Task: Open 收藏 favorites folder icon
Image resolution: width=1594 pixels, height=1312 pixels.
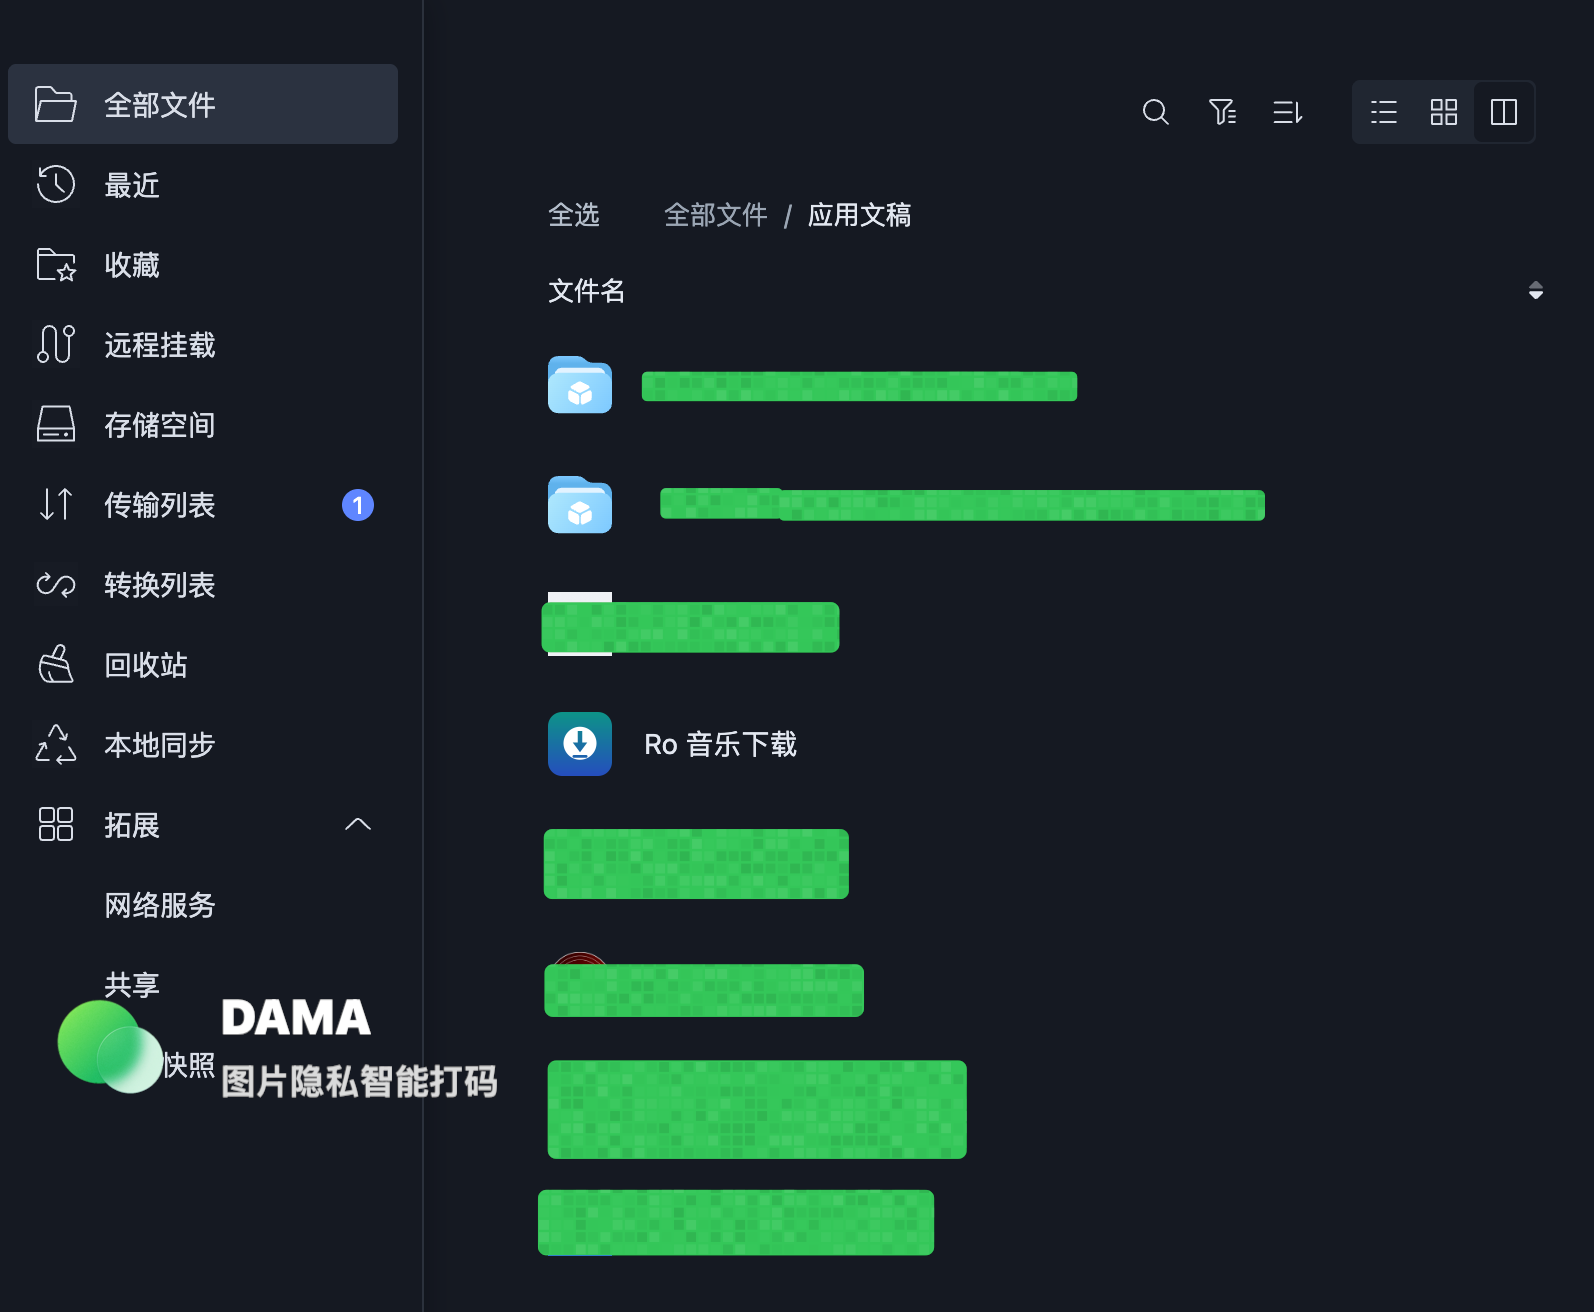Action: (x=56, y=265)
